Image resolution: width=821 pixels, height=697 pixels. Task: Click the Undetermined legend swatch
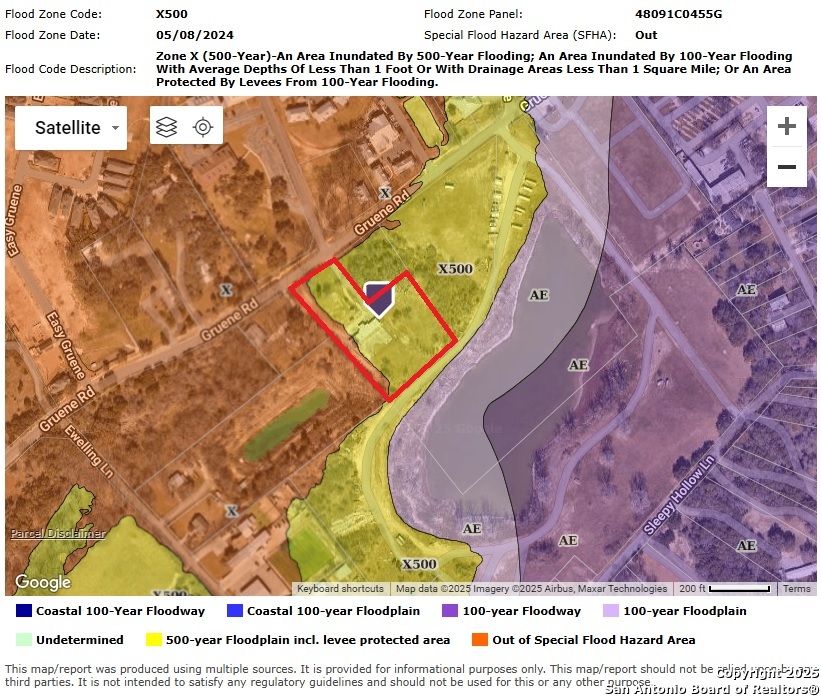coord(24,640)
